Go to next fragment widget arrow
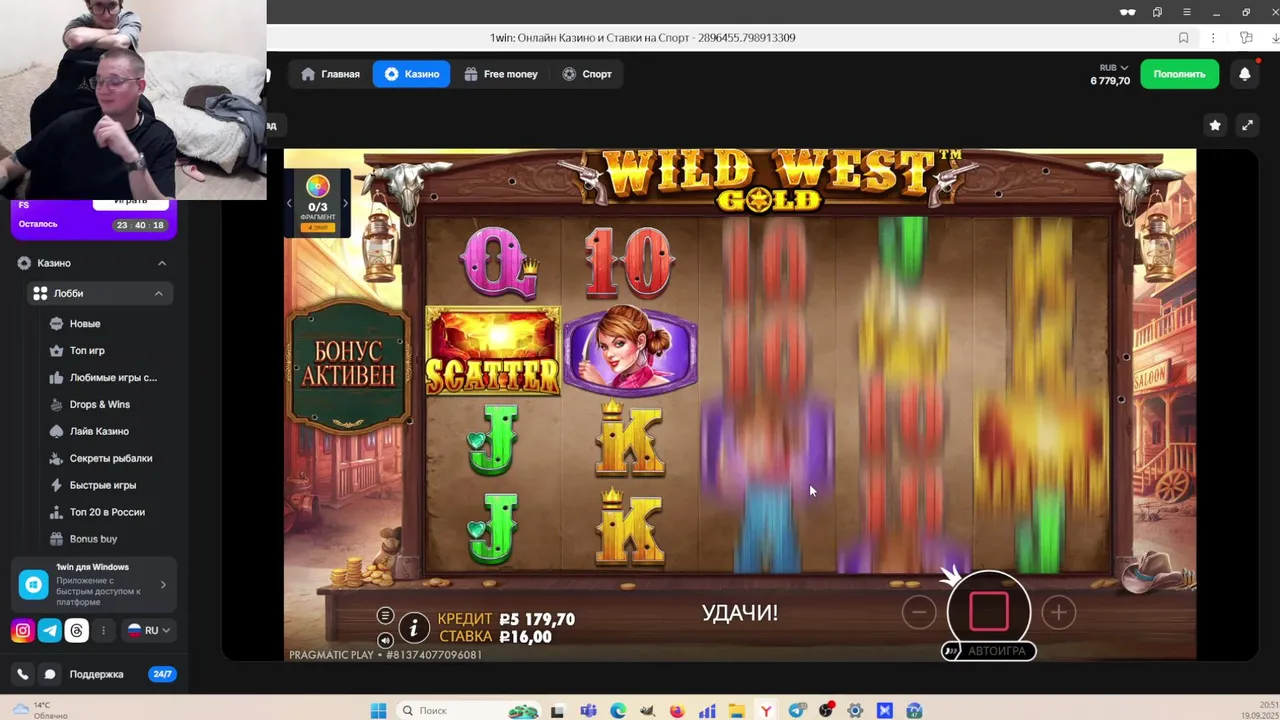The width and height of the screenshot is (1280, 720). pos(345,203)
